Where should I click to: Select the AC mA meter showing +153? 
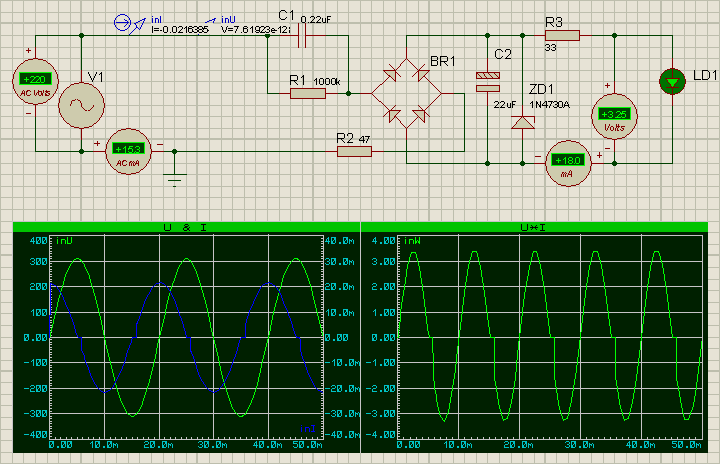pos(129,151)
